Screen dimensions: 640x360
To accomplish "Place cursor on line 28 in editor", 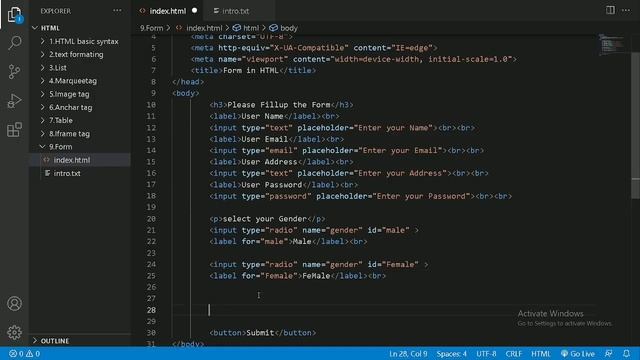I will point(384,310).
